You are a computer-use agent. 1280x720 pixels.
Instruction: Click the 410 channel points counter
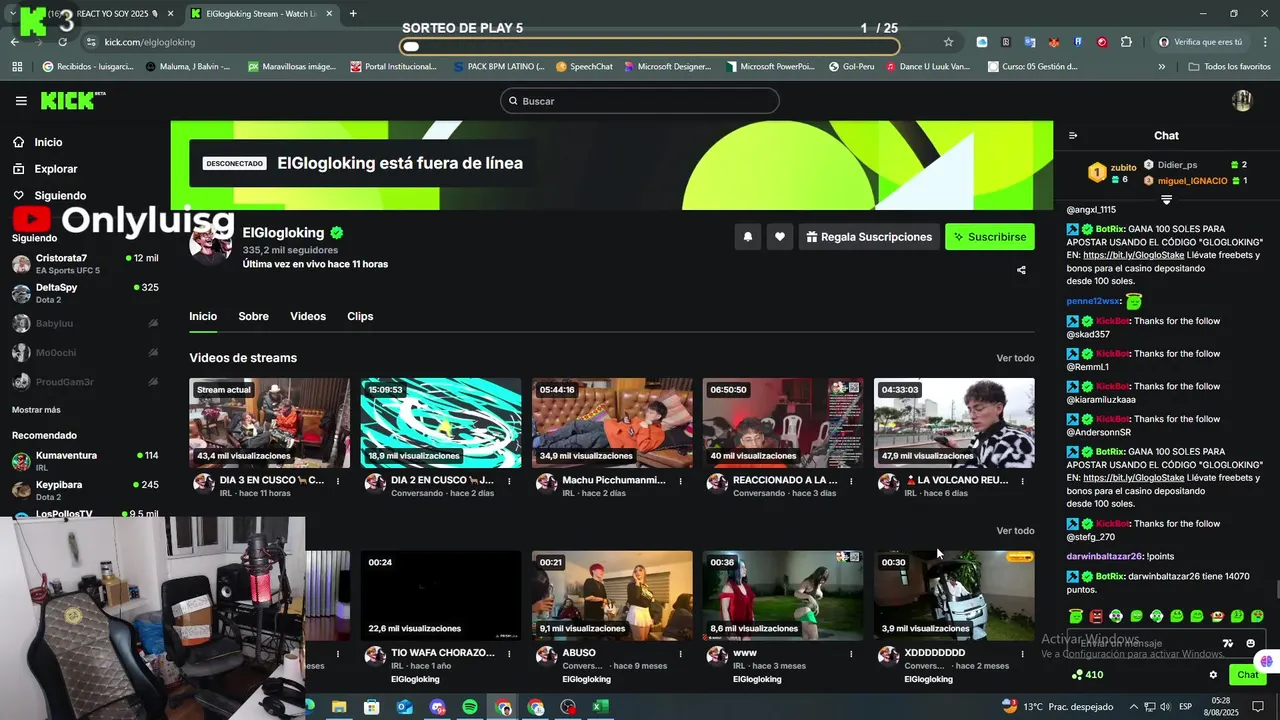click(1087, 675)
